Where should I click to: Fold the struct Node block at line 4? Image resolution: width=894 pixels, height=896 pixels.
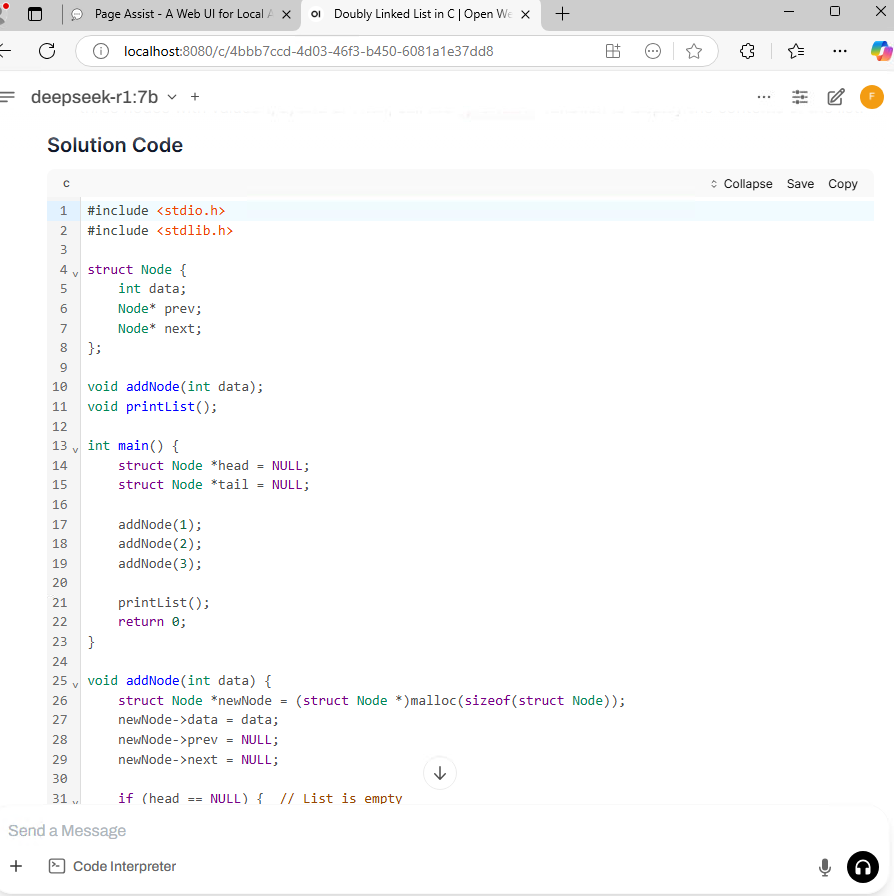[x=75, y=274]
